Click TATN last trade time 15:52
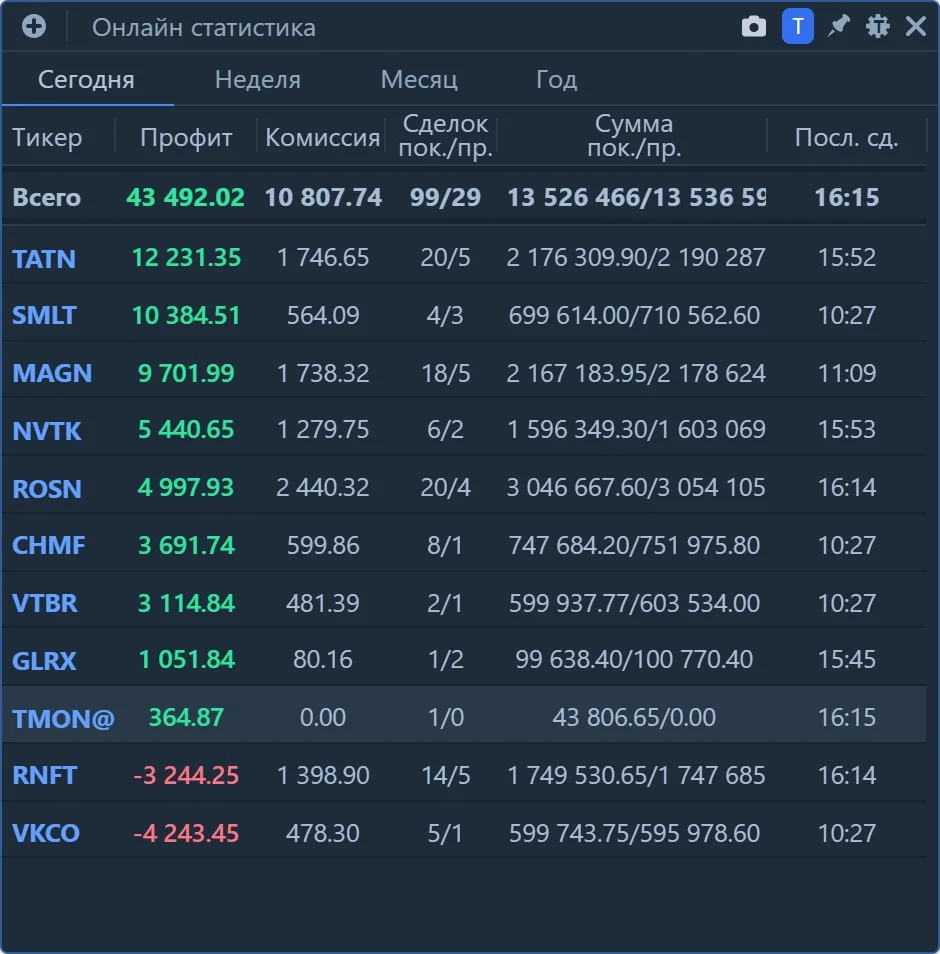 click(x=846, y=257)
